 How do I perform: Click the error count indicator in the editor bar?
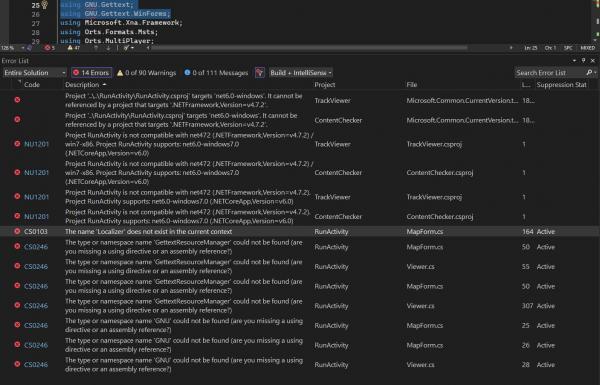tap(49, 48)
